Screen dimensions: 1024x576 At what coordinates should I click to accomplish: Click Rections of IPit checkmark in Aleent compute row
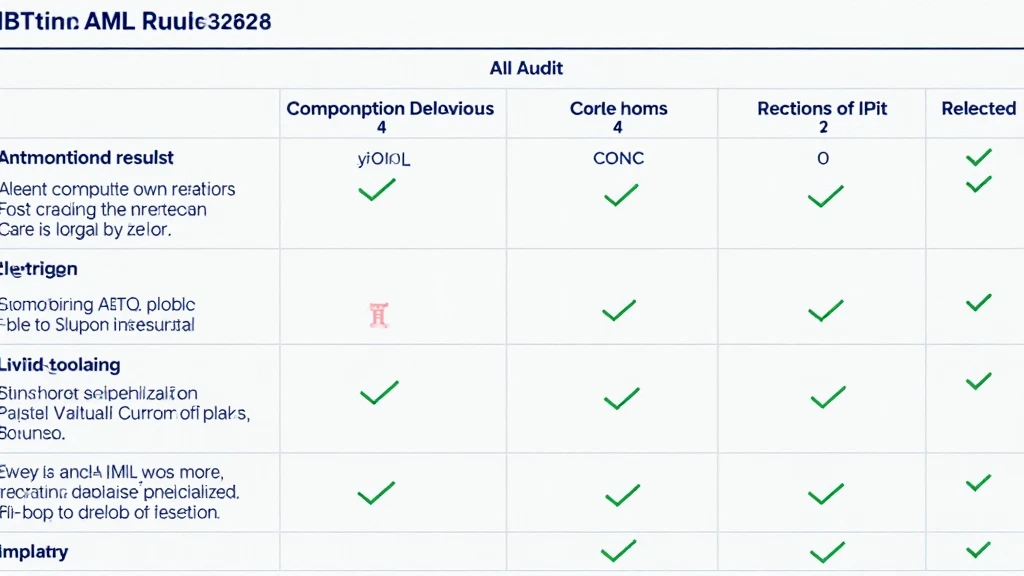tap(825, 196)
